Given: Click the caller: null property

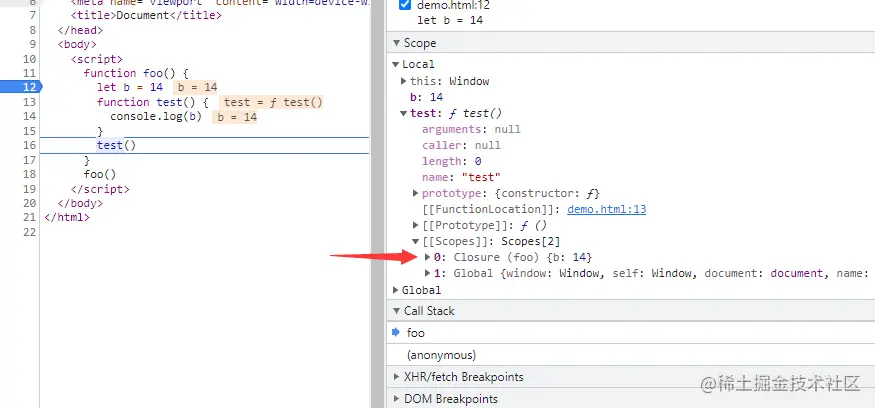Looking at the screenshot, I should pyautogui.click(x=461, y=145).
